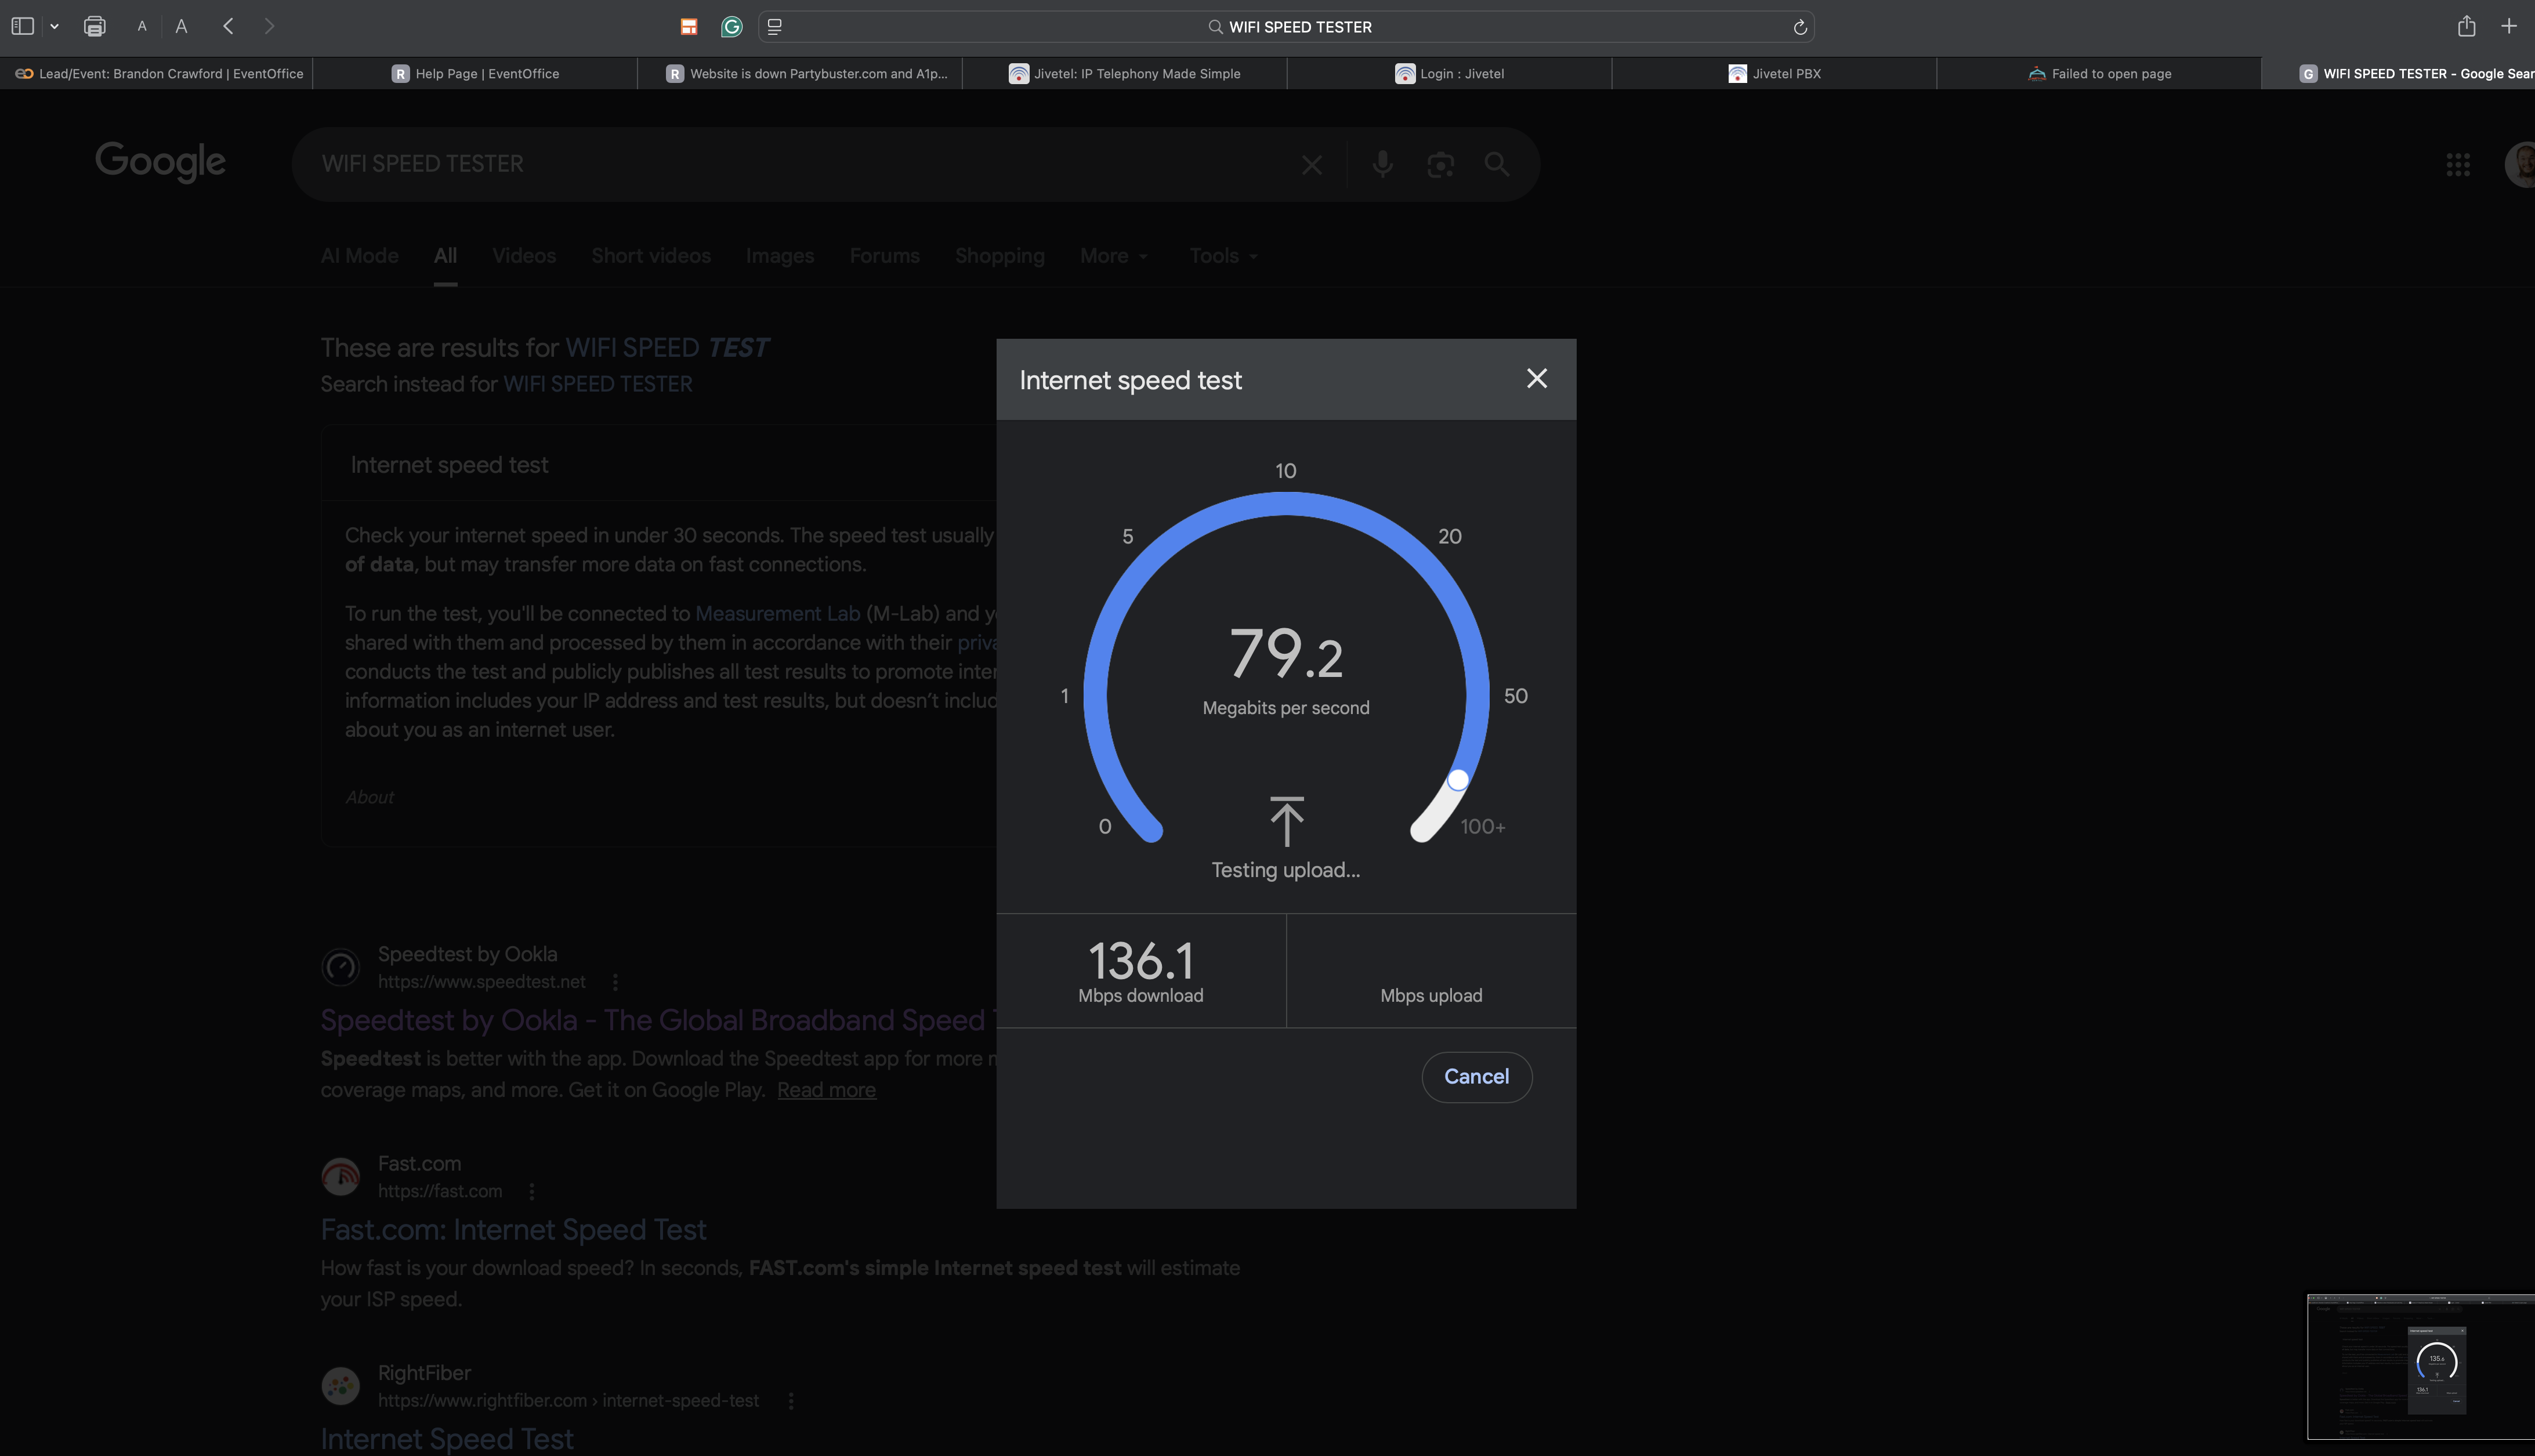Open options menu for Speedtest by Ookla

pos(615,982)
